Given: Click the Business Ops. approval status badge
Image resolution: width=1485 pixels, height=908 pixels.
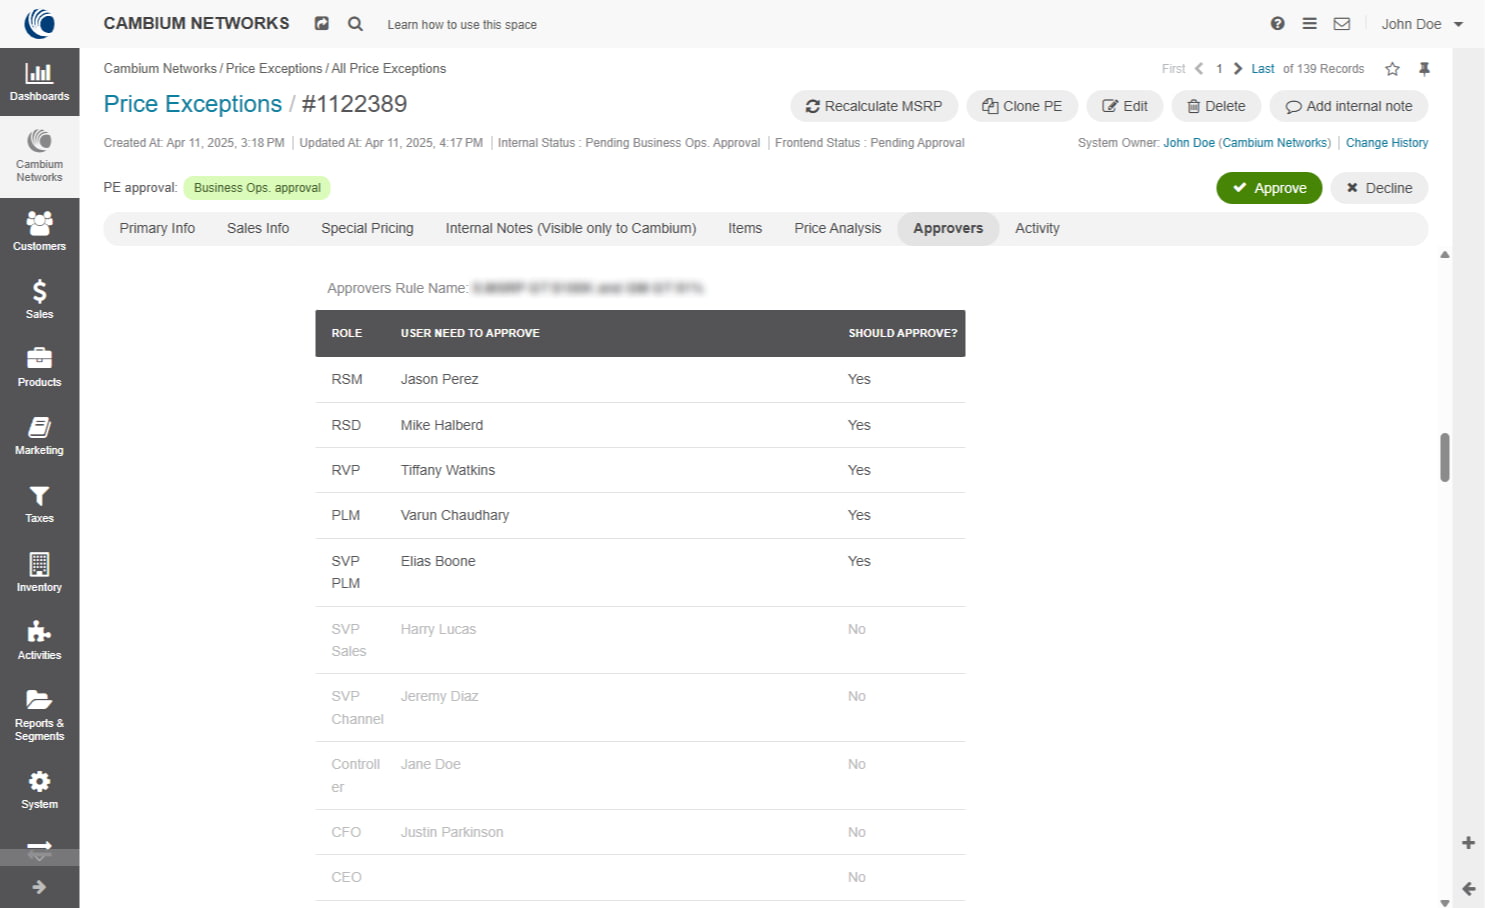Looking at the screenshot, I should [x=257, y=188].
